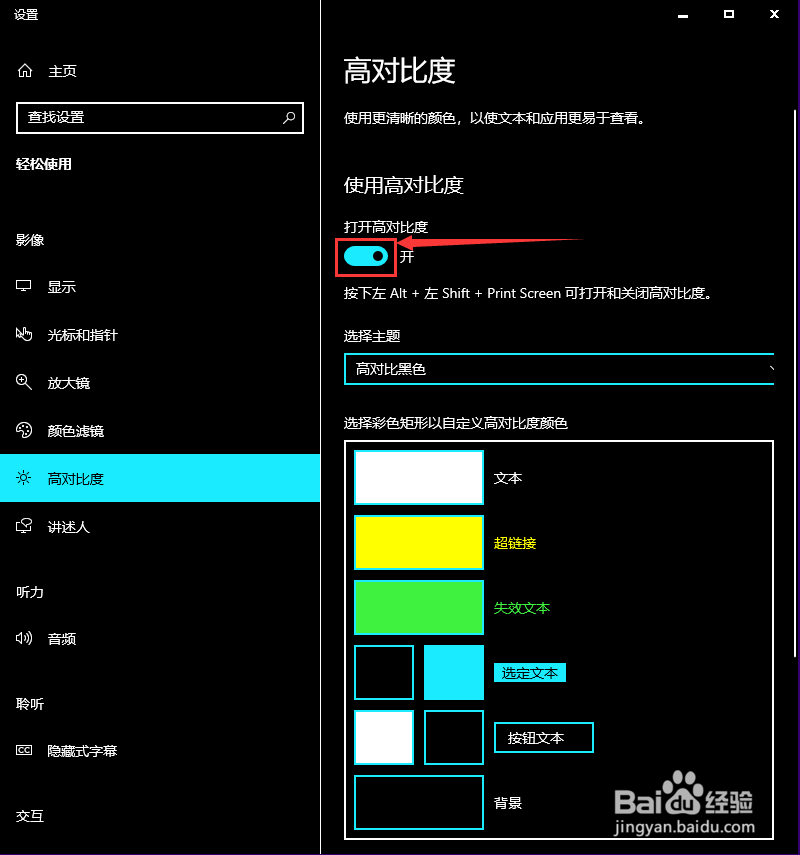The image size is (800, 855).
Task: Go to 音频 settings
Action: (160, 638)
